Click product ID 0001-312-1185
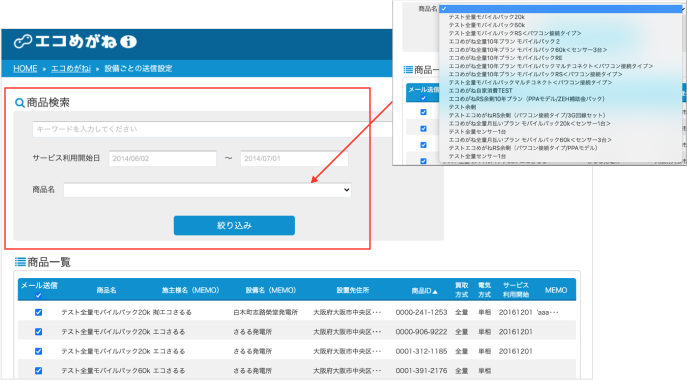687x380 pixels. click(421, 351)
